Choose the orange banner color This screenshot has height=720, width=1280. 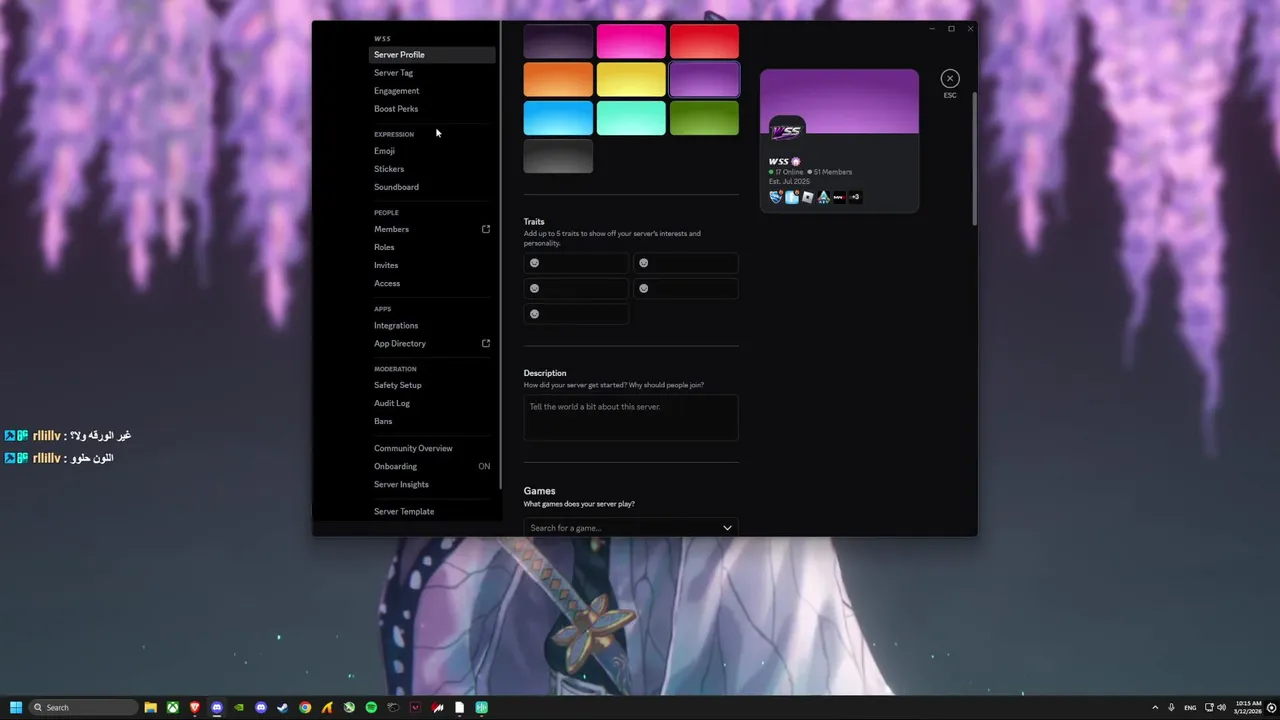[x=558, y=79]
